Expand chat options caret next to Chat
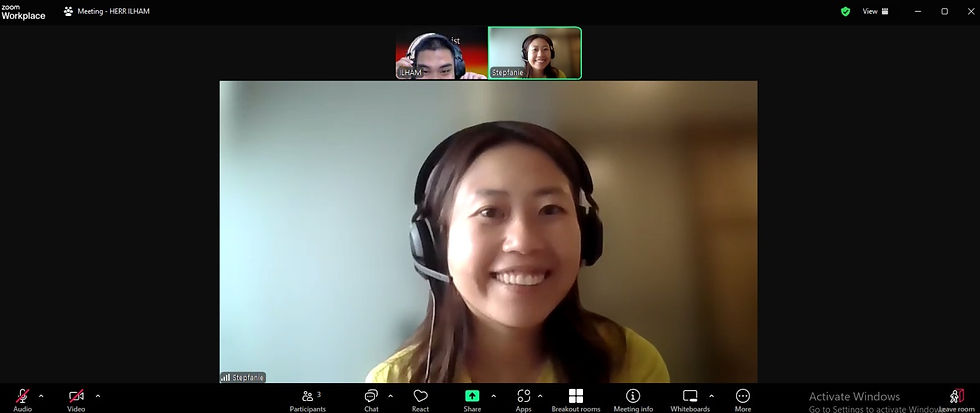Viewport: 980px width, 413px height. (391, 396)
